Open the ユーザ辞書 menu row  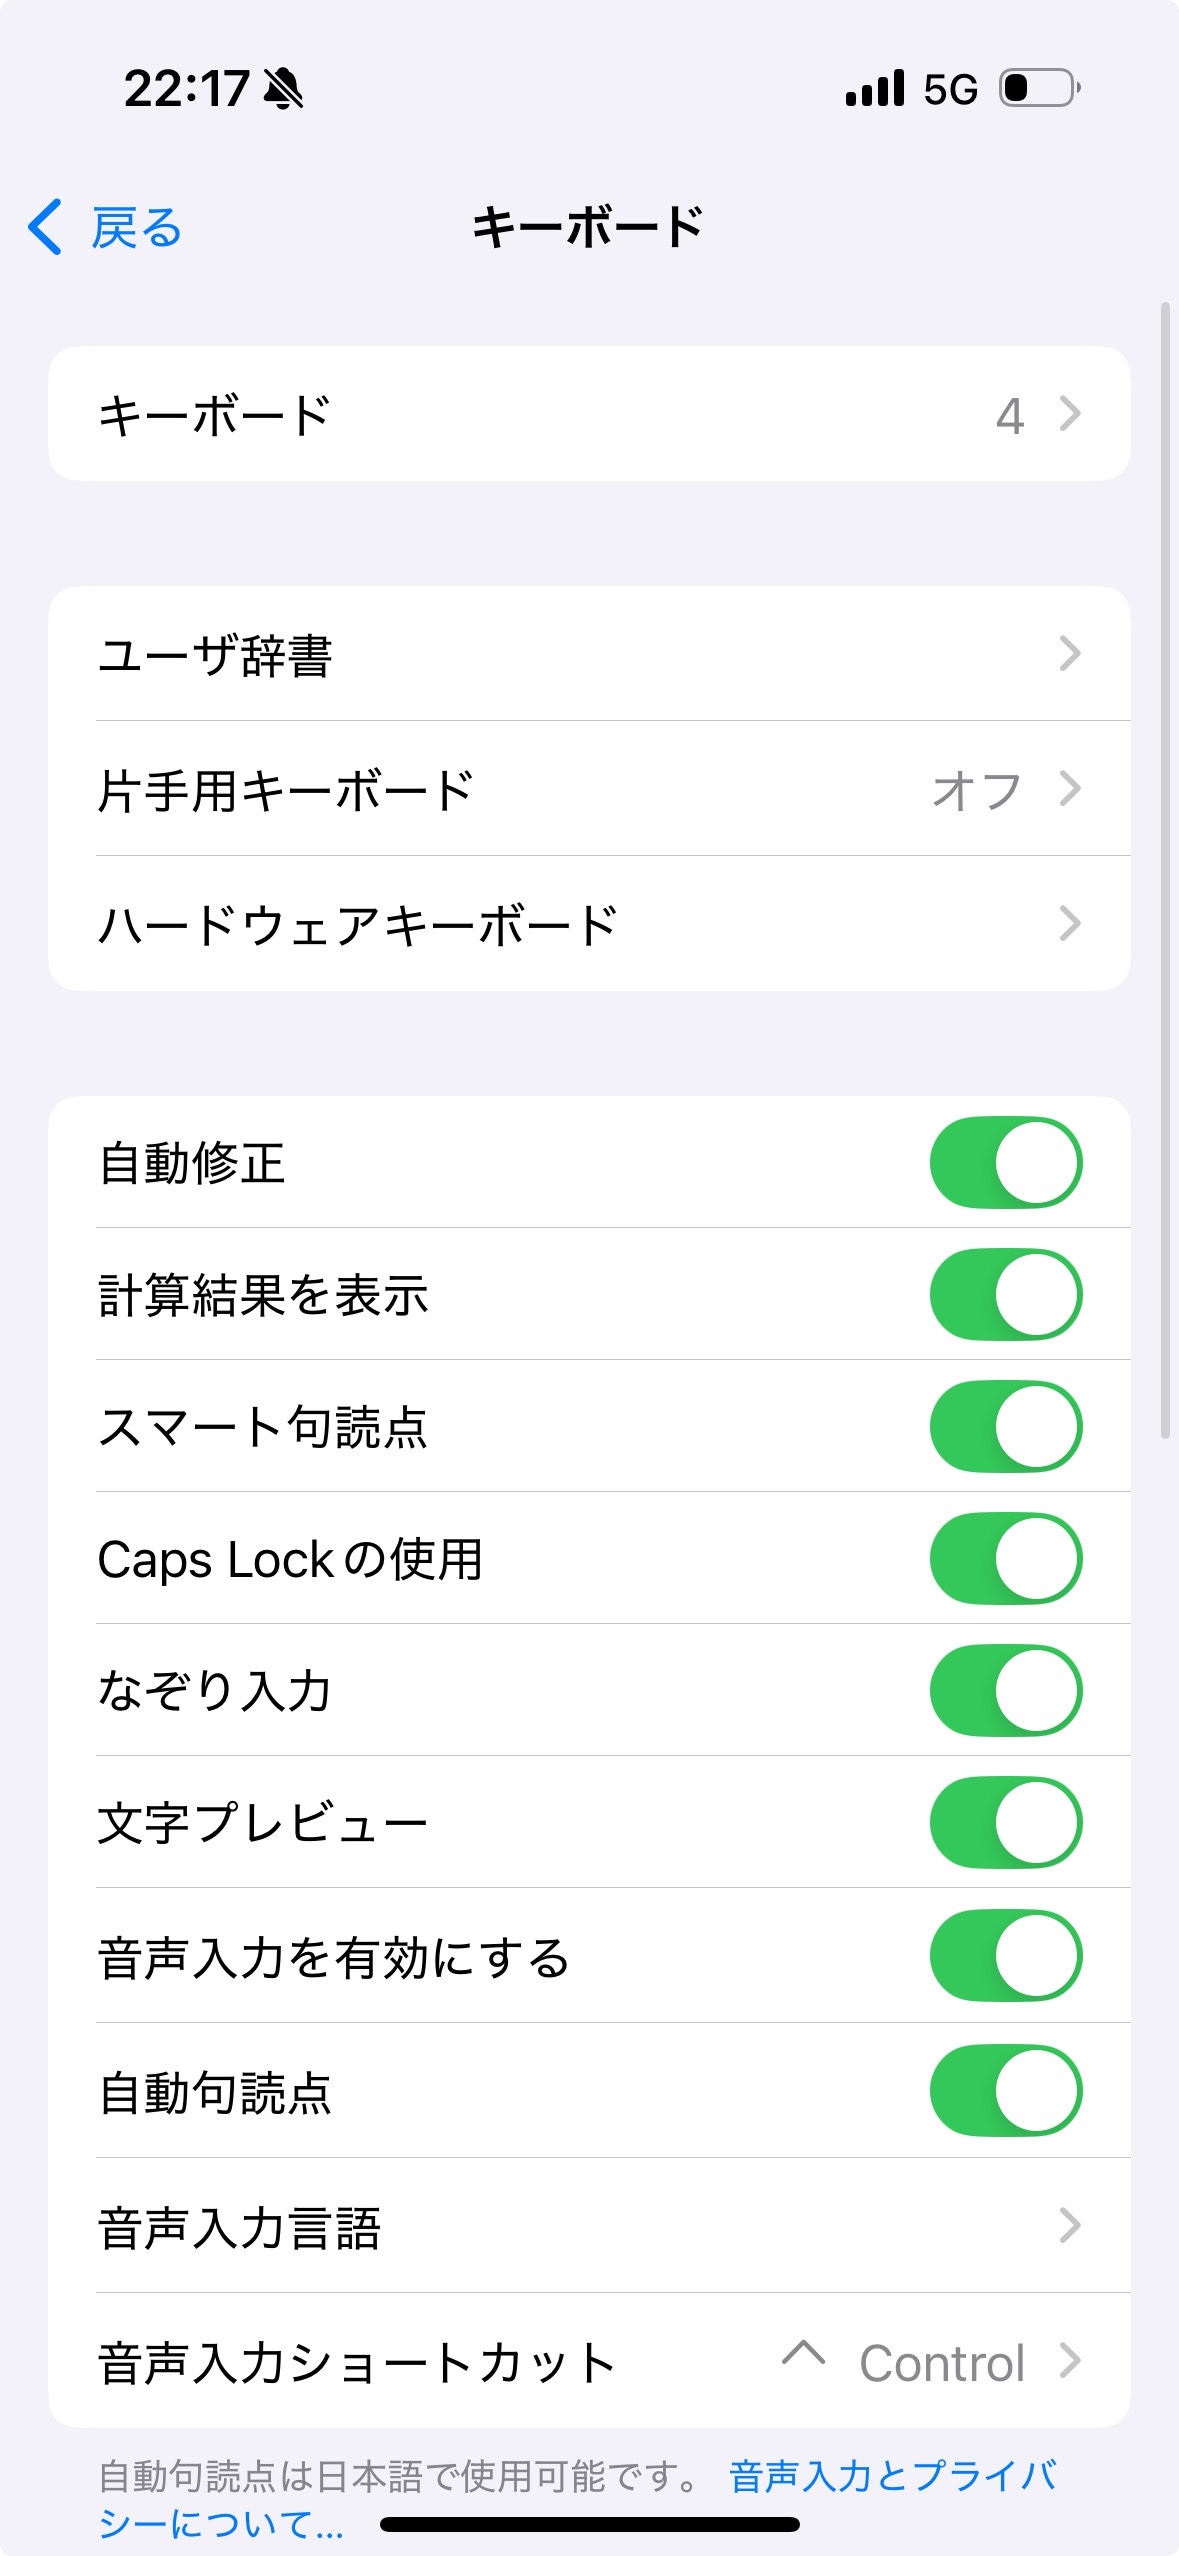pos(589,654)
